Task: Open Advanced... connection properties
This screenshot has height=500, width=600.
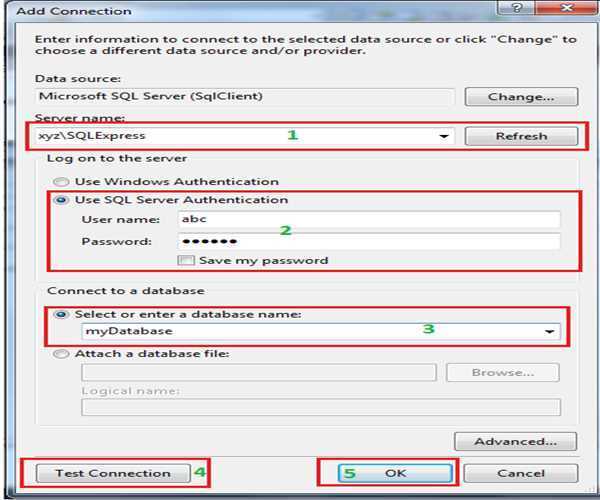Action: (x=515, y=441)
